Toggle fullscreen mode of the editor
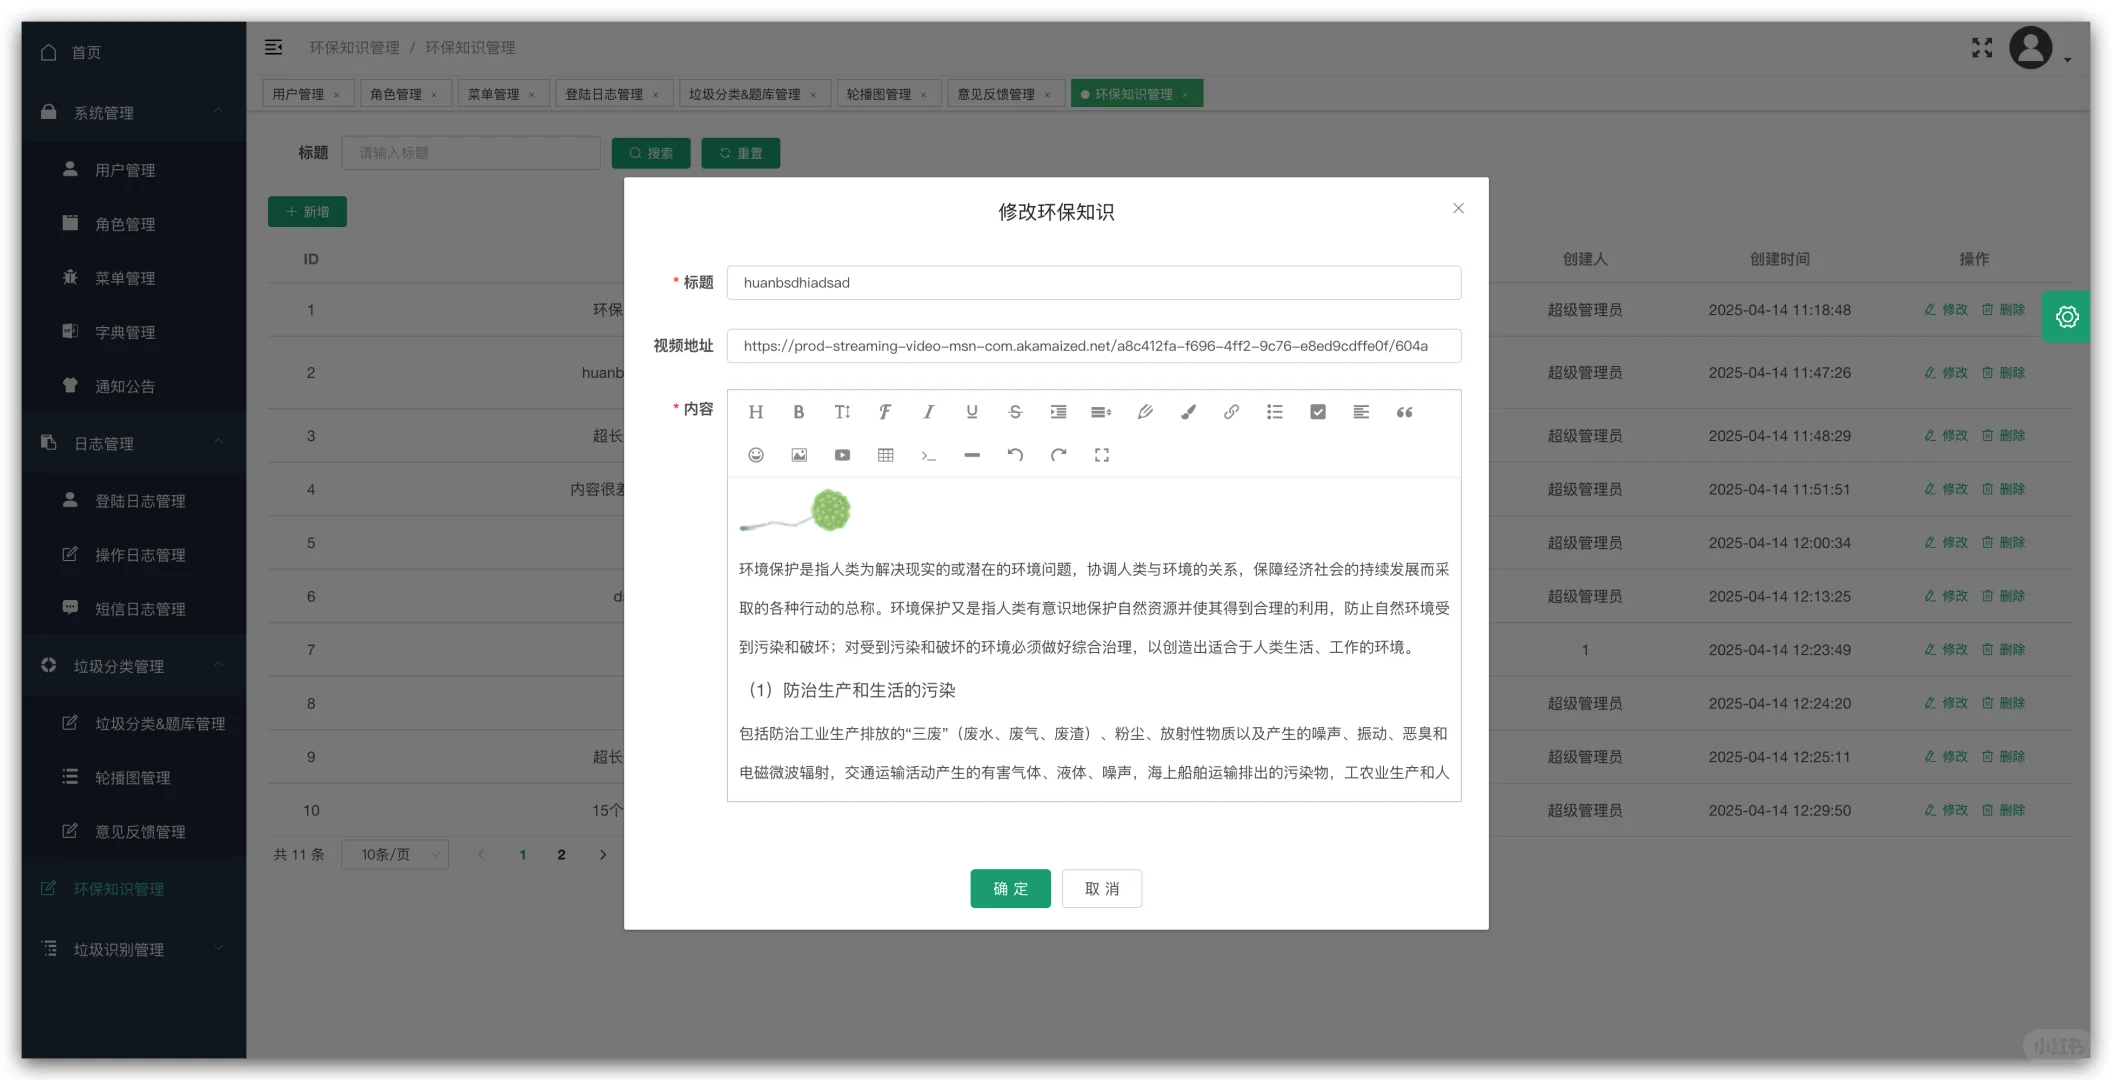The height and width of the screenshot is (1080, 2112). pyautogui.click(x=1101, y=455)
